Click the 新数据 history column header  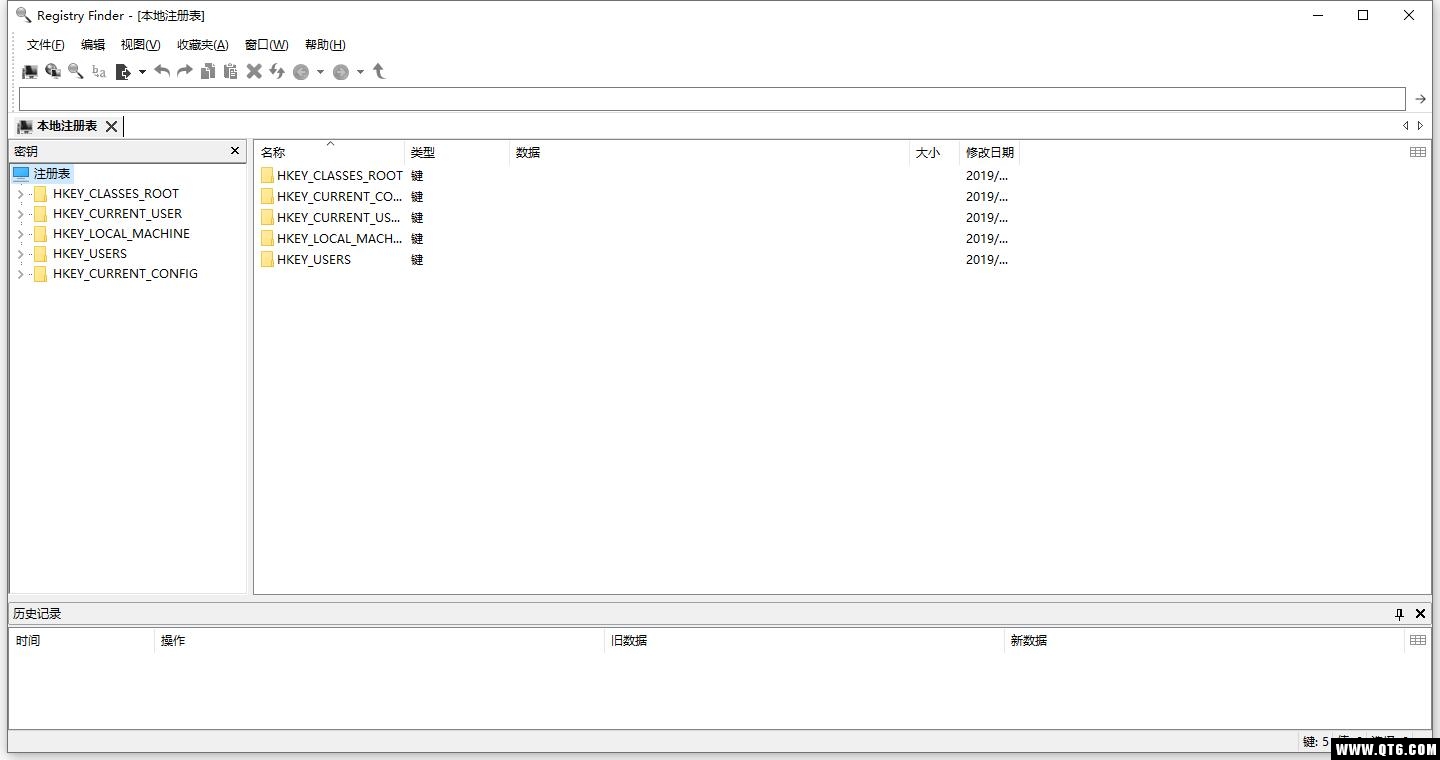click(1205, 641)
